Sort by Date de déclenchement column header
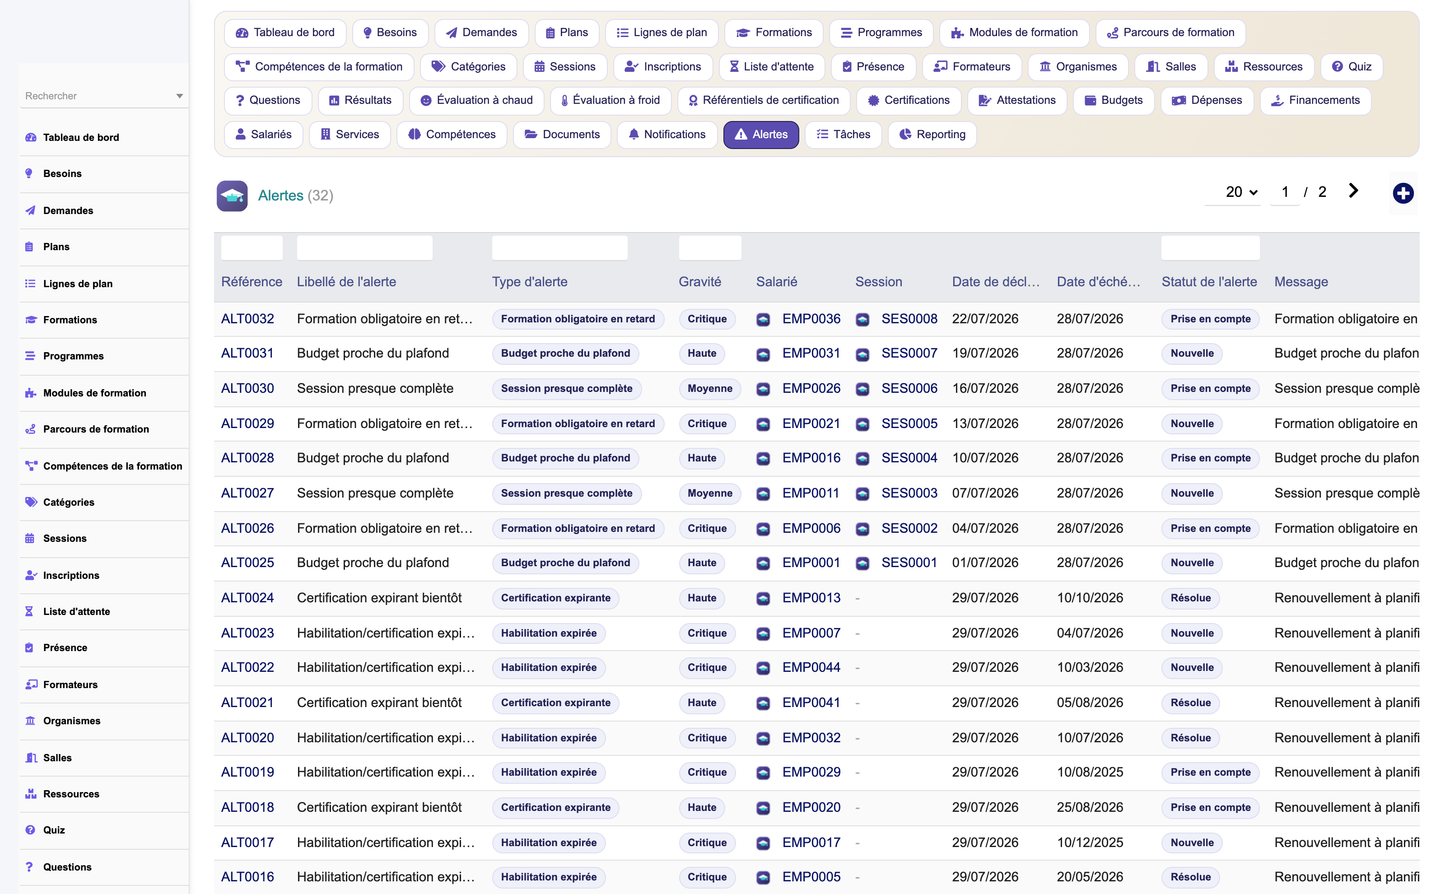The image size is (1445, 894). tap(995, 282)
